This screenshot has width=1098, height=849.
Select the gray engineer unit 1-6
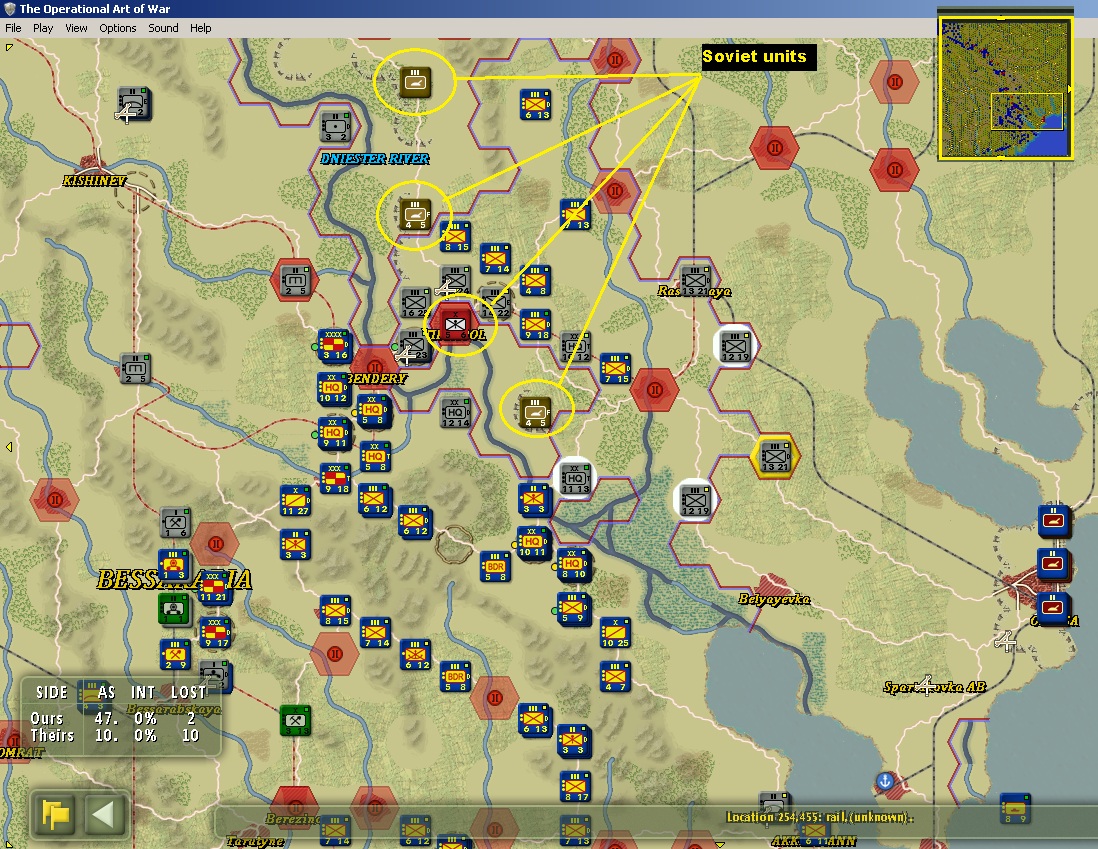174,523
